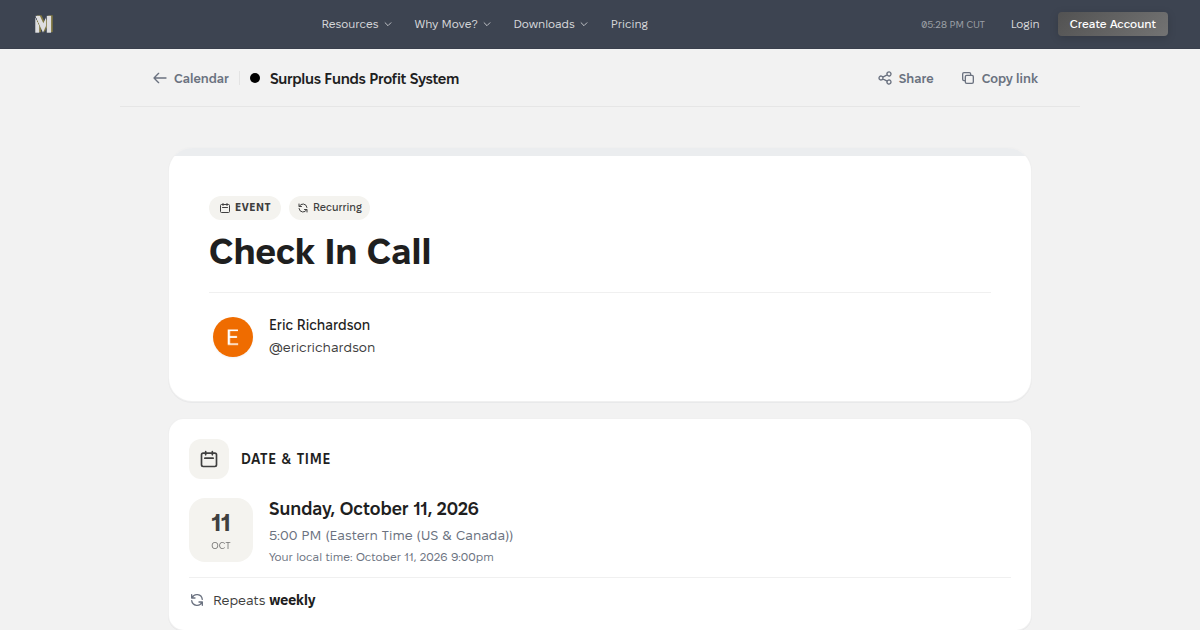
Task: Click the 5:00 PM Eastern Time text
Action: point(391,535)
